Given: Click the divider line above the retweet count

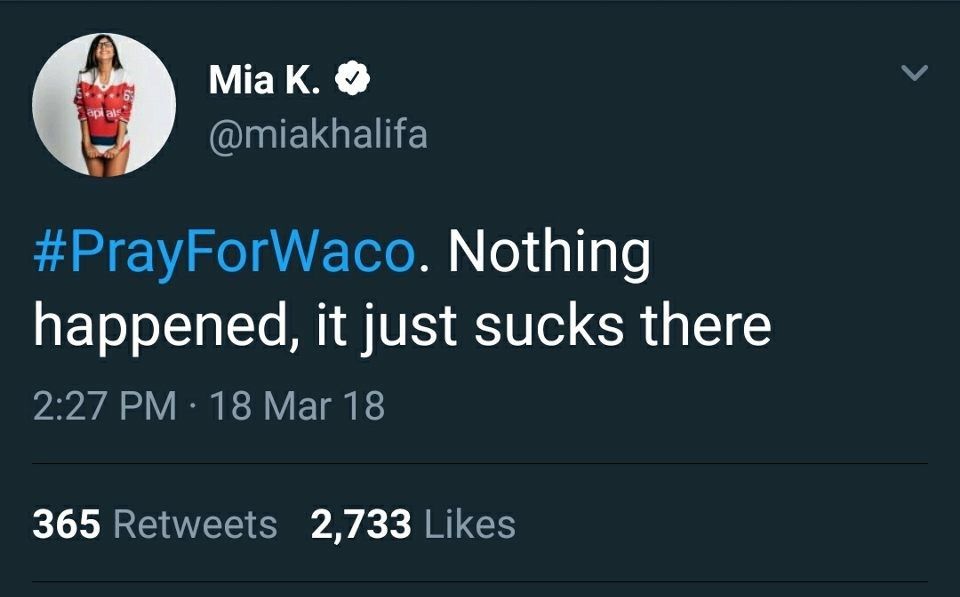Looking at the screenshot, I should [480, 464].
